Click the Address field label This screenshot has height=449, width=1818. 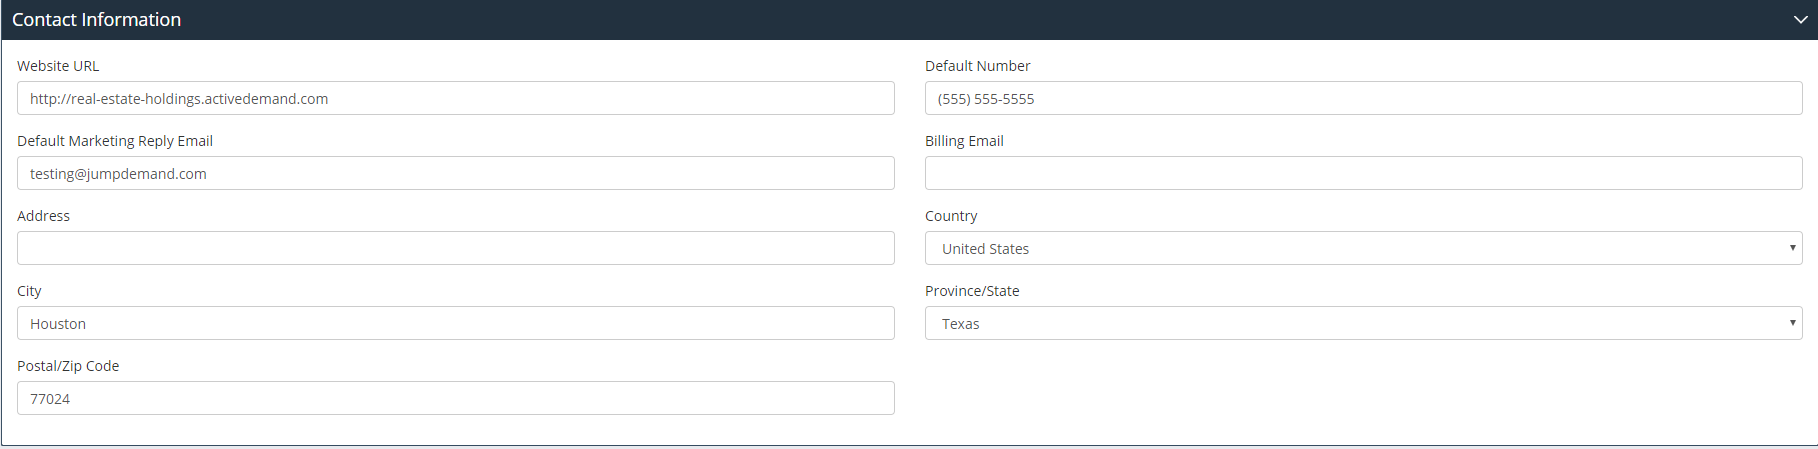(x=43, y=216)
